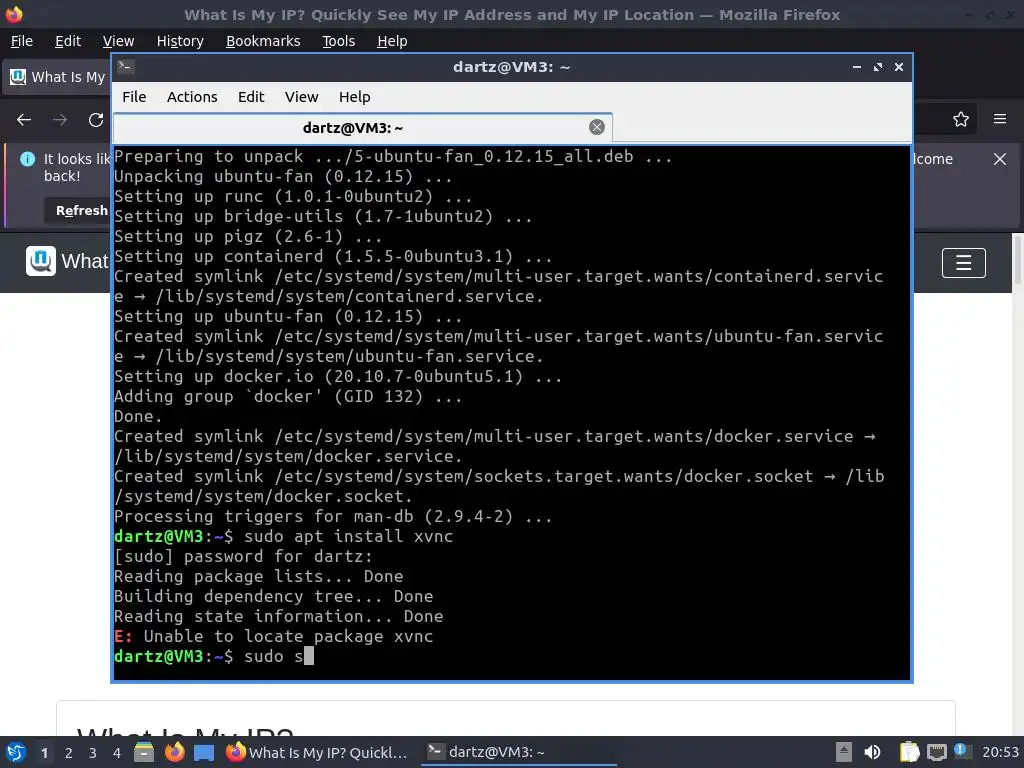Click the 'Reading package lists... Done' line
Viewport: 1024px width, 768px height.
[259, 576]
